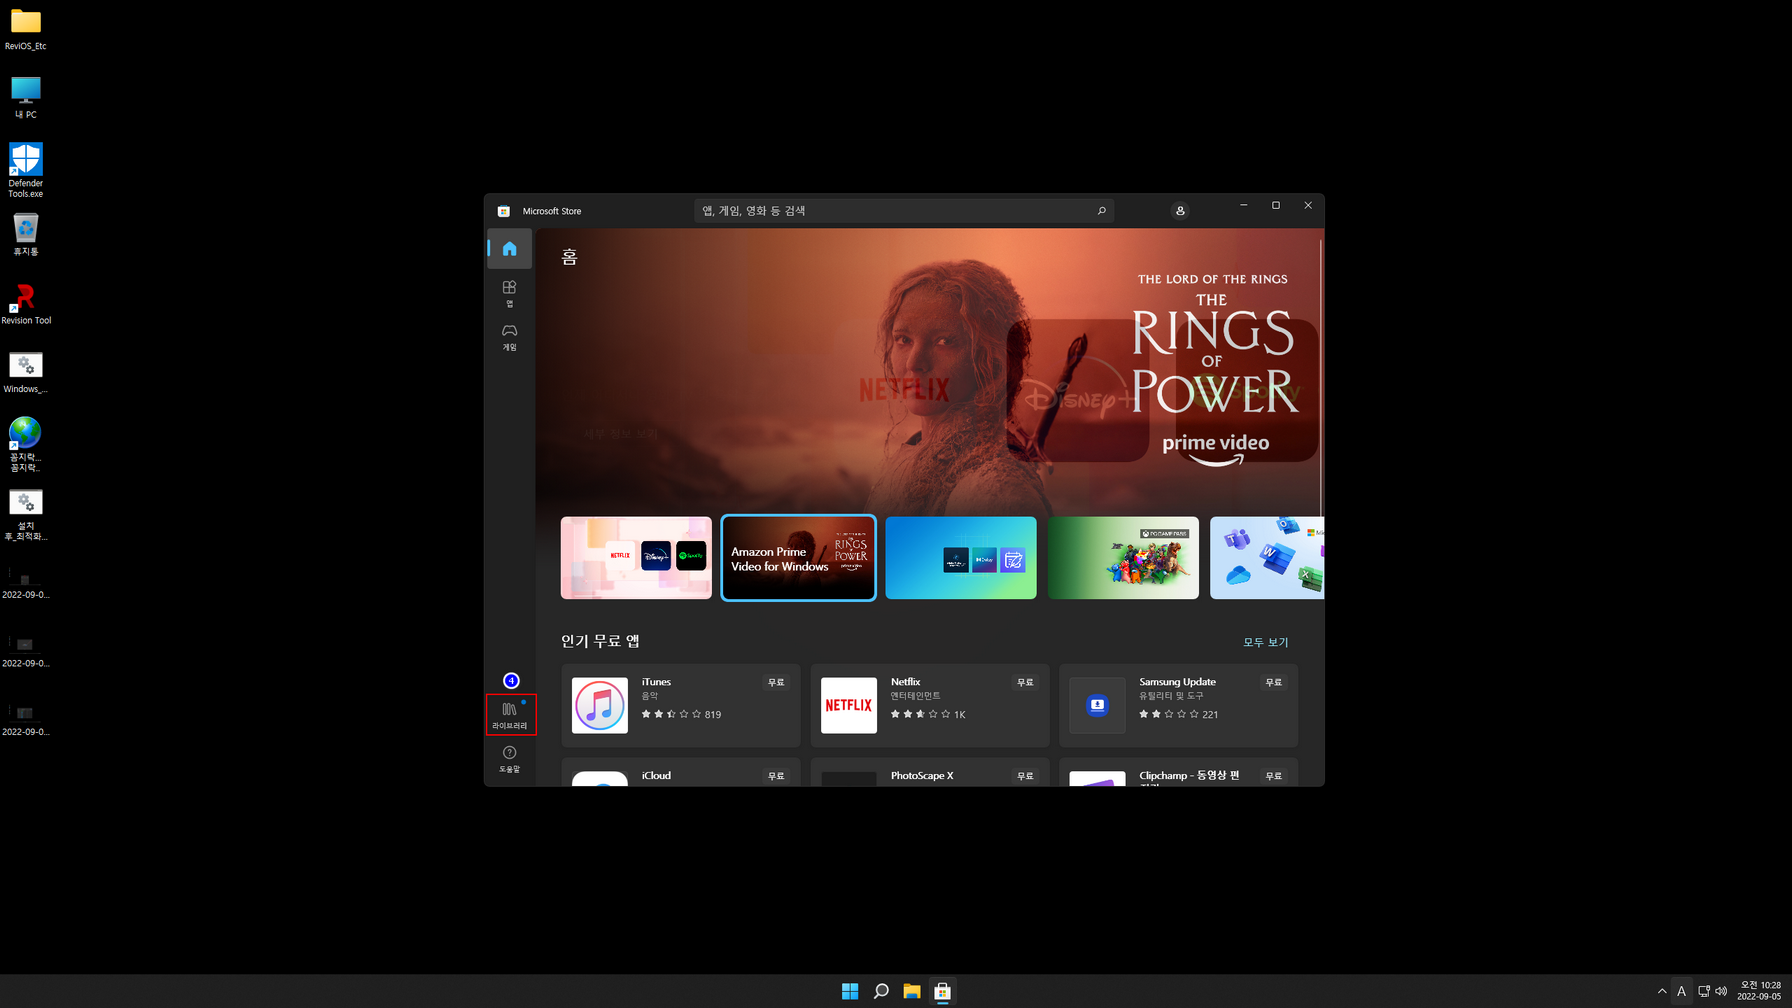Image resolution: width=1792 pixels, height=1008 pixels.
Task: Expand the system tray hidden icons chevron
Action: (1662, 991)
